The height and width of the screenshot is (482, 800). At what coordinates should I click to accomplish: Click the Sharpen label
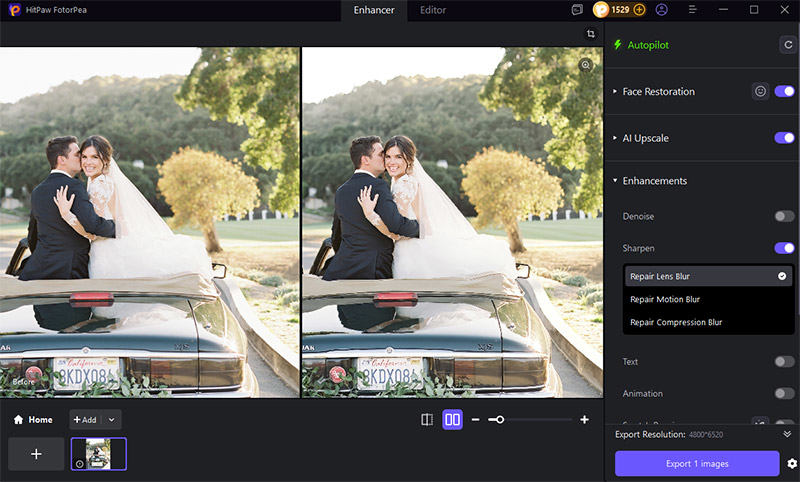[x=638, y=248]
